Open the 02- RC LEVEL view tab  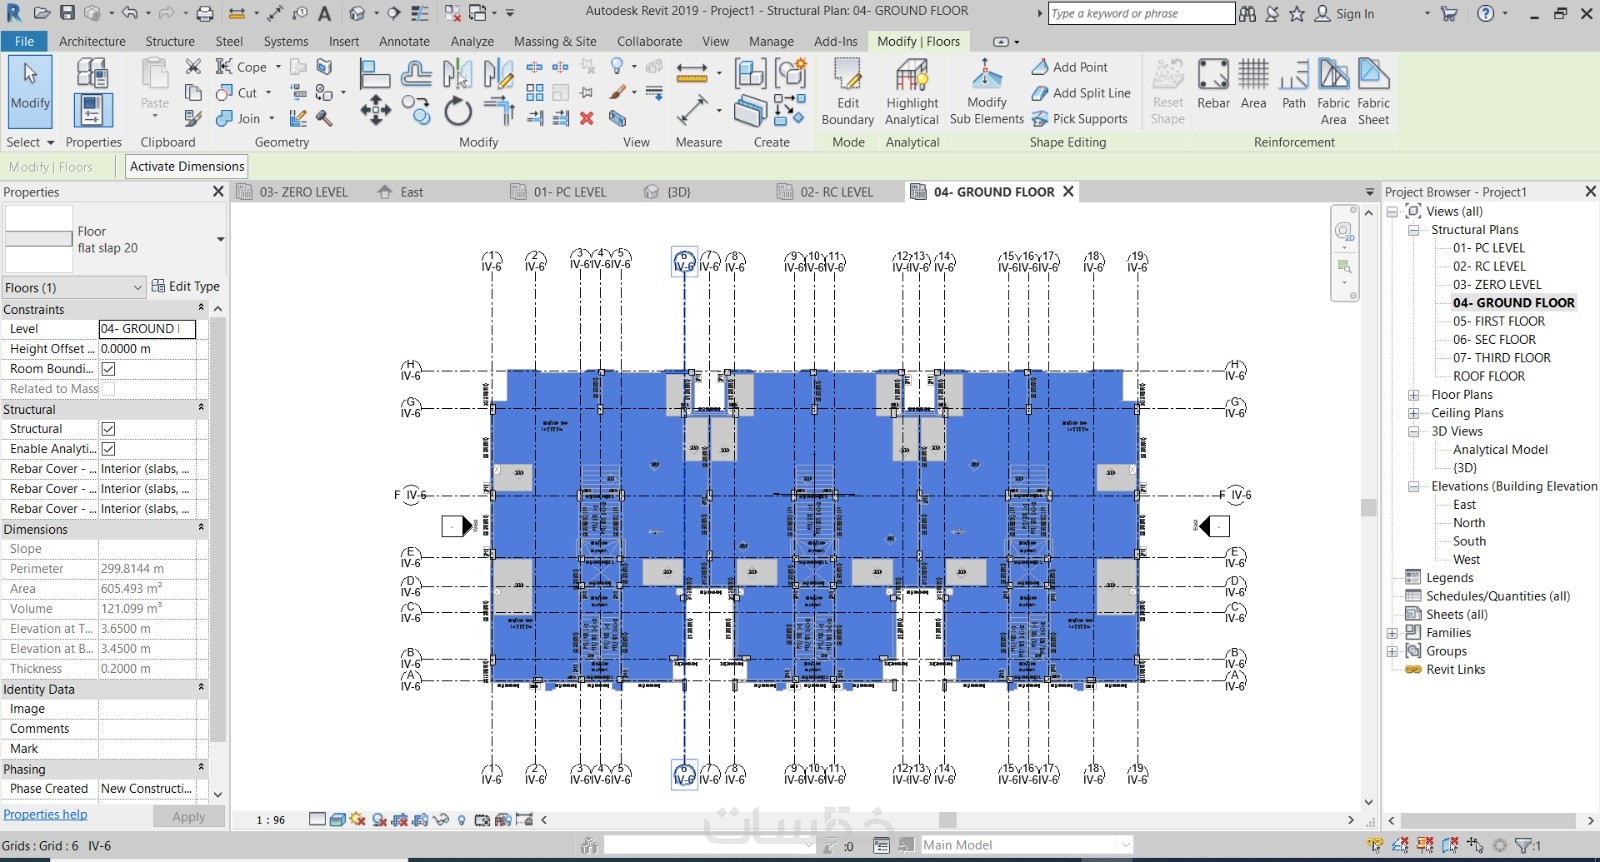[836, 192]
